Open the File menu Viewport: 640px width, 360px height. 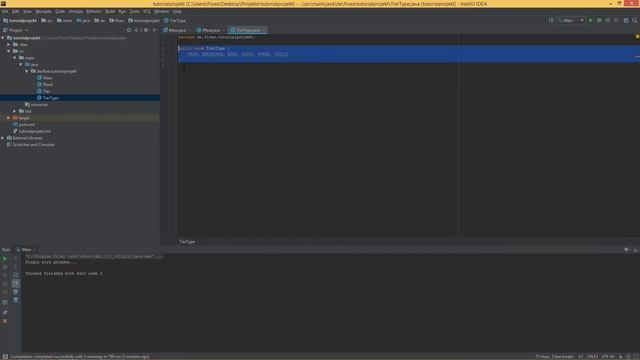pyautogui.click(x=5, y=11)
